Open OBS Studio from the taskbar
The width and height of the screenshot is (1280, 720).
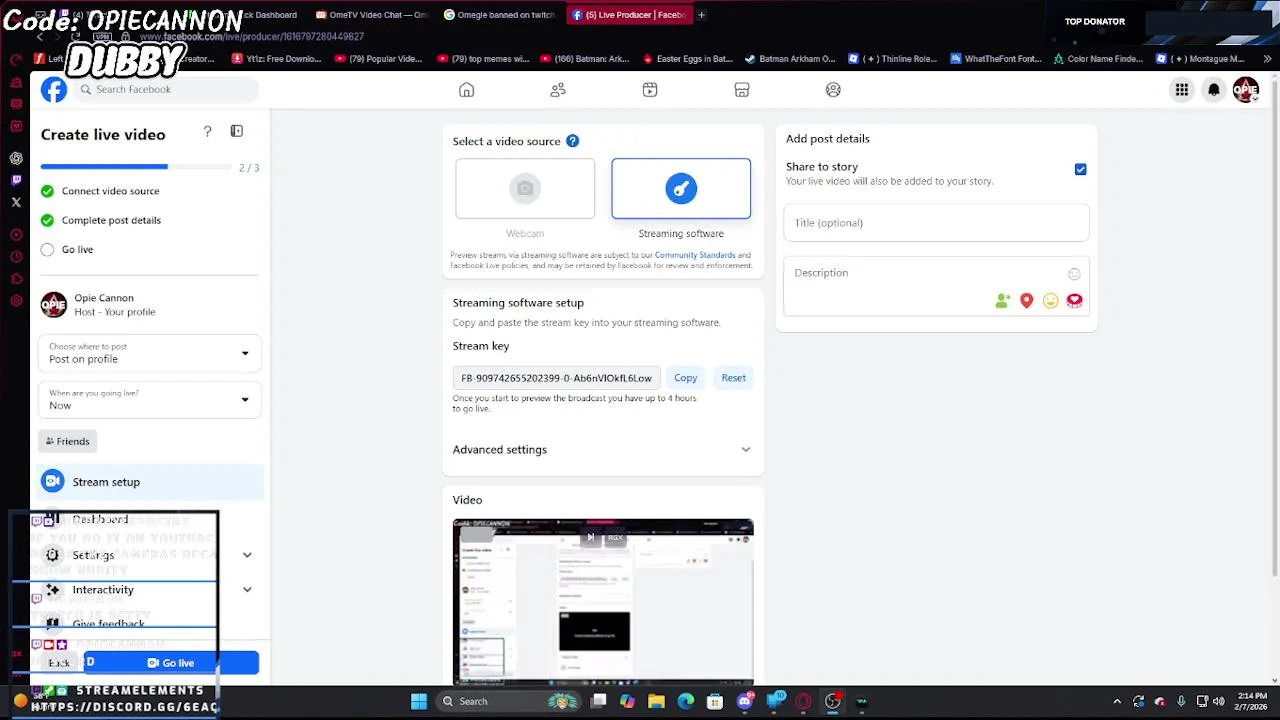click(x=832, y=701)
